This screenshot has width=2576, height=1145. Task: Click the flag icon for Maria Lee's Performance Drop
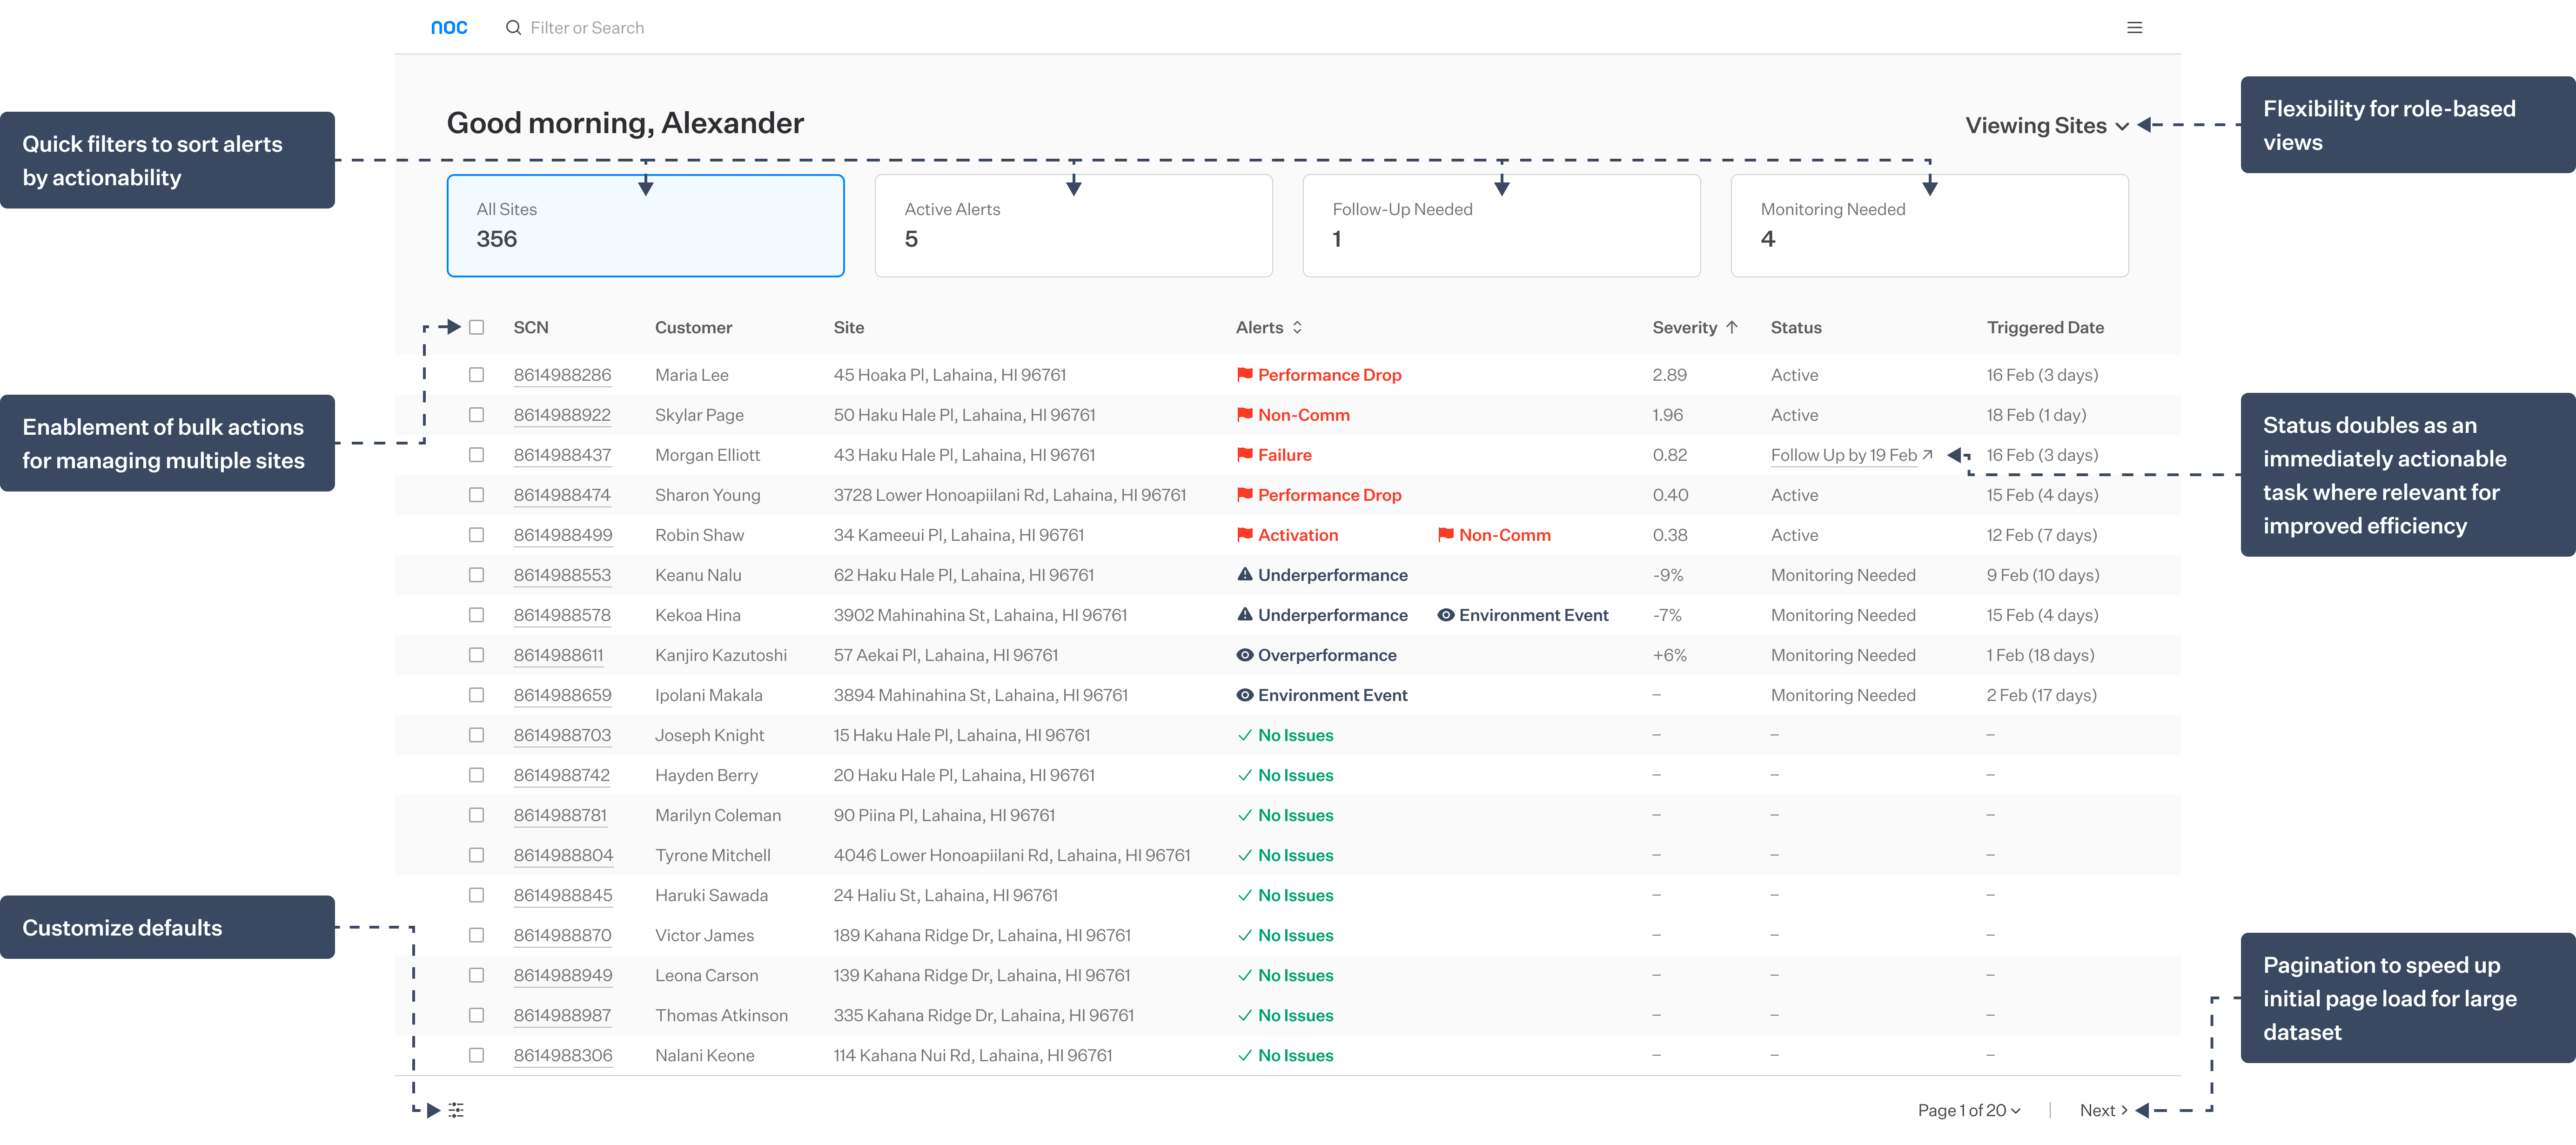click(1245, 375)
